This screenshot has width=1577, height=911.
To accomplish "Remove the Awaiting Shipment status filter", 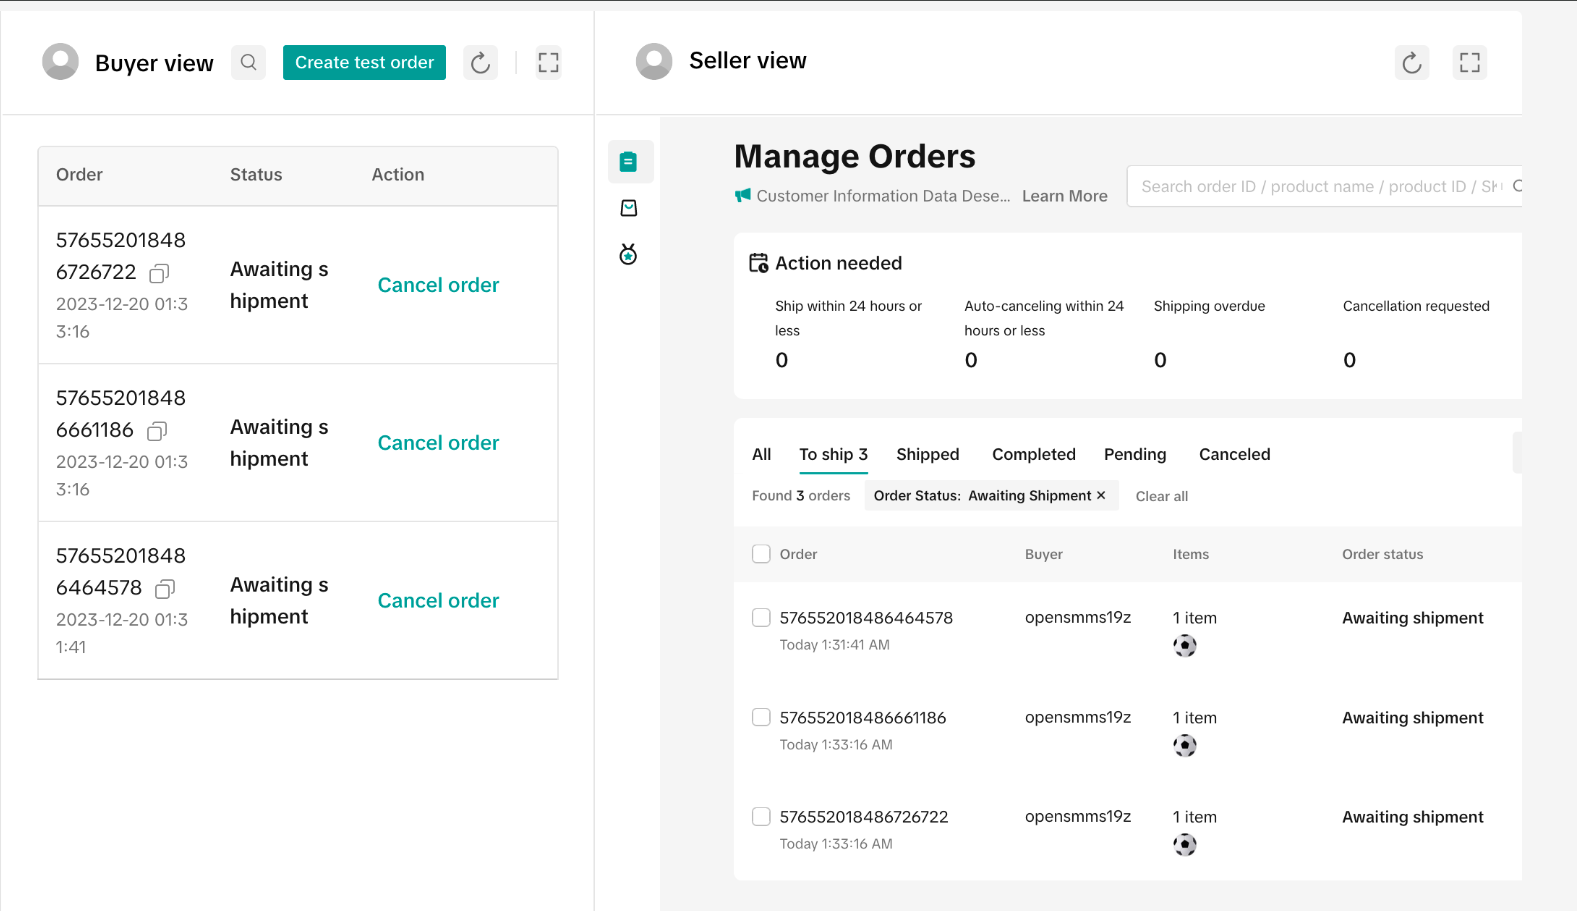I will [x=1101, y=496].
